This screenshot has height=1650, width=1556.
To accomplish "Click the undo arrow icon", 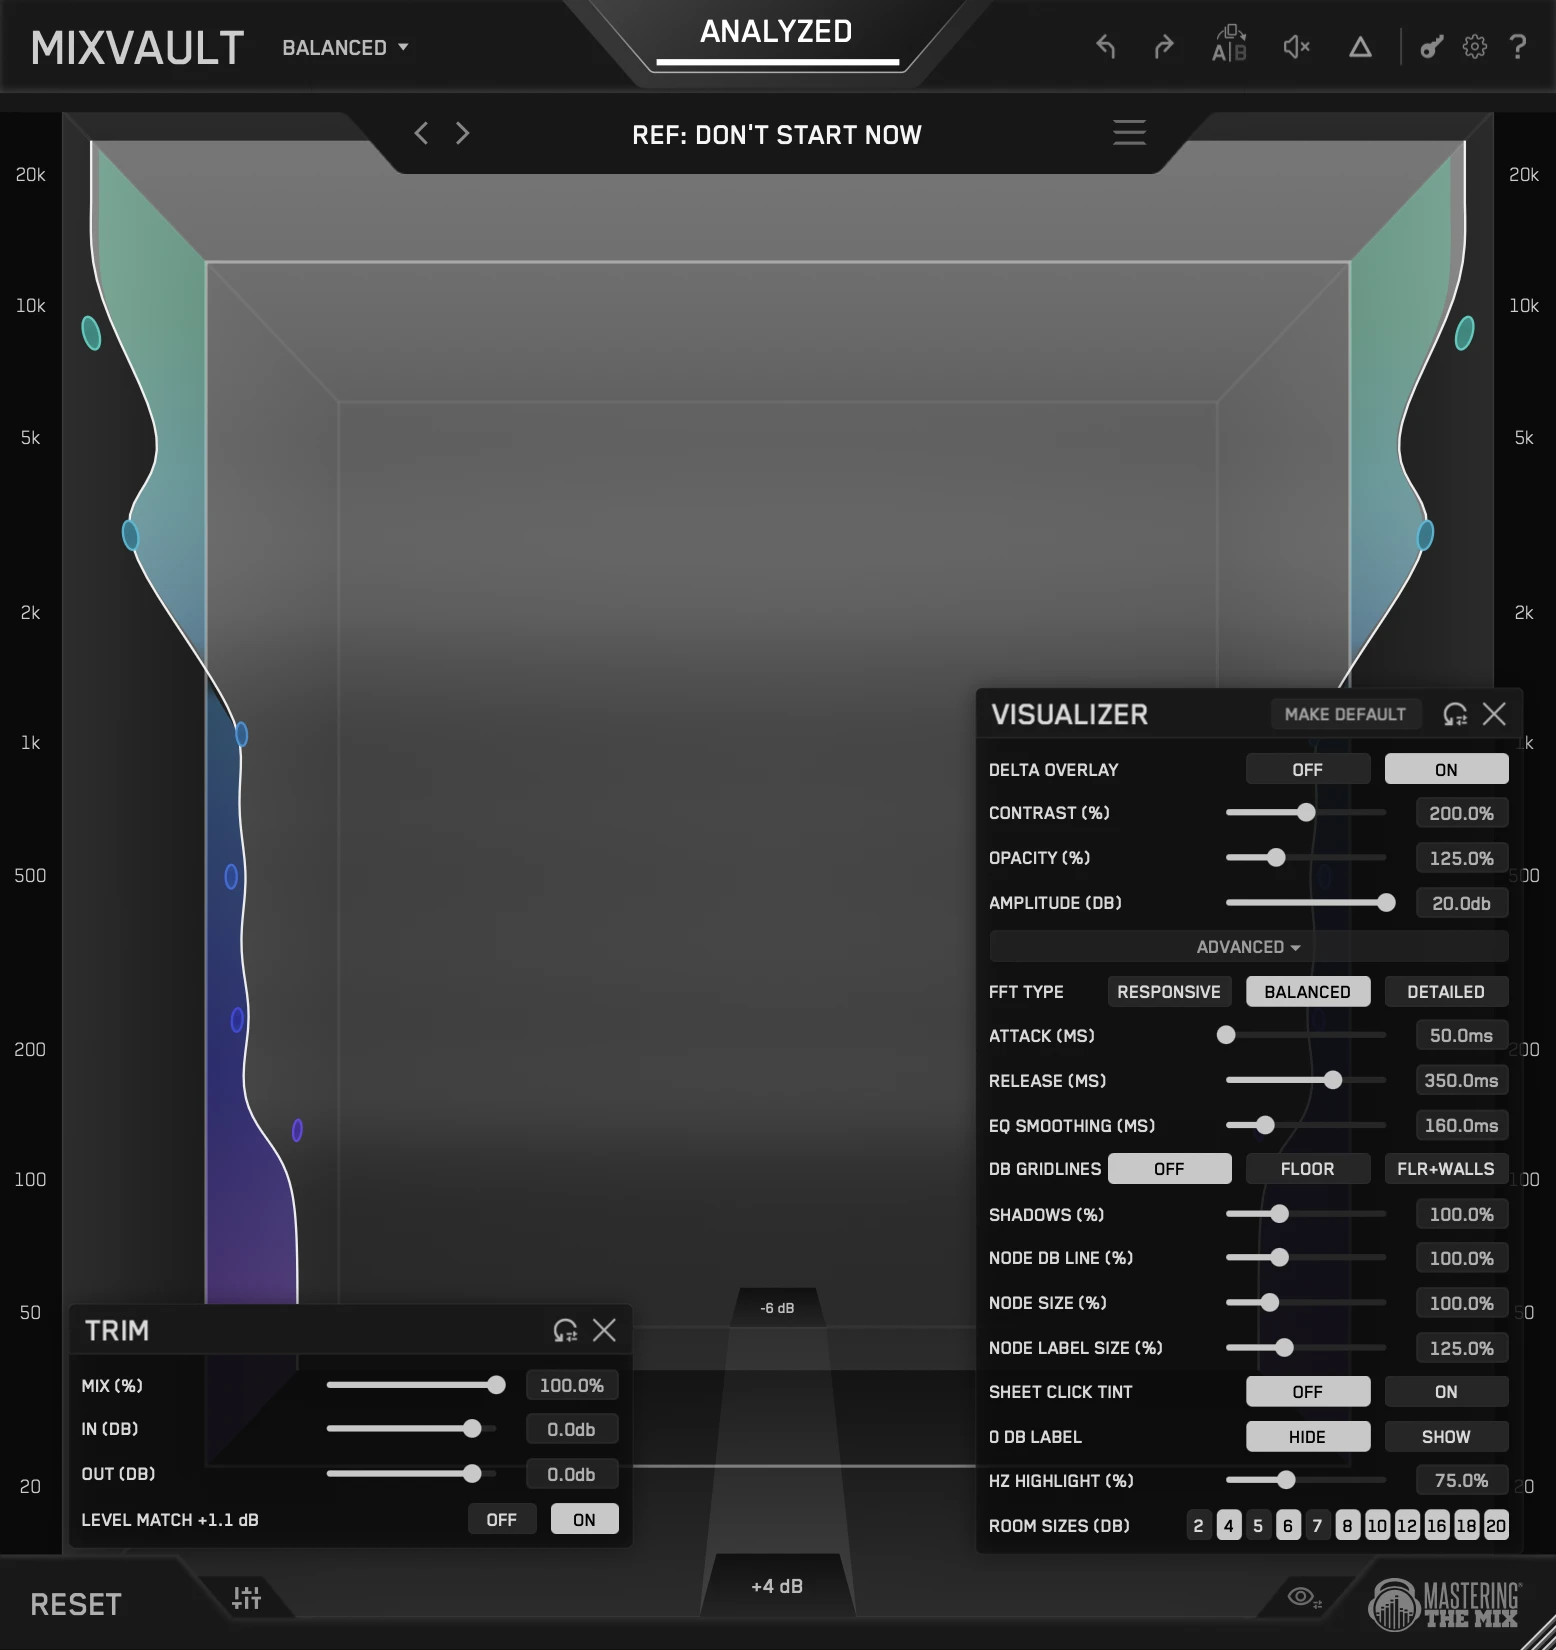I will pos(1105,47).
